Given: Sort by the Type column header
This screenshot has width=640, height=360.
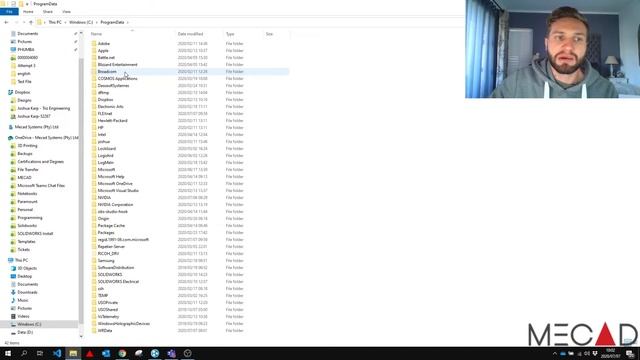Looking at the screenshot, I should pos(230,34).
